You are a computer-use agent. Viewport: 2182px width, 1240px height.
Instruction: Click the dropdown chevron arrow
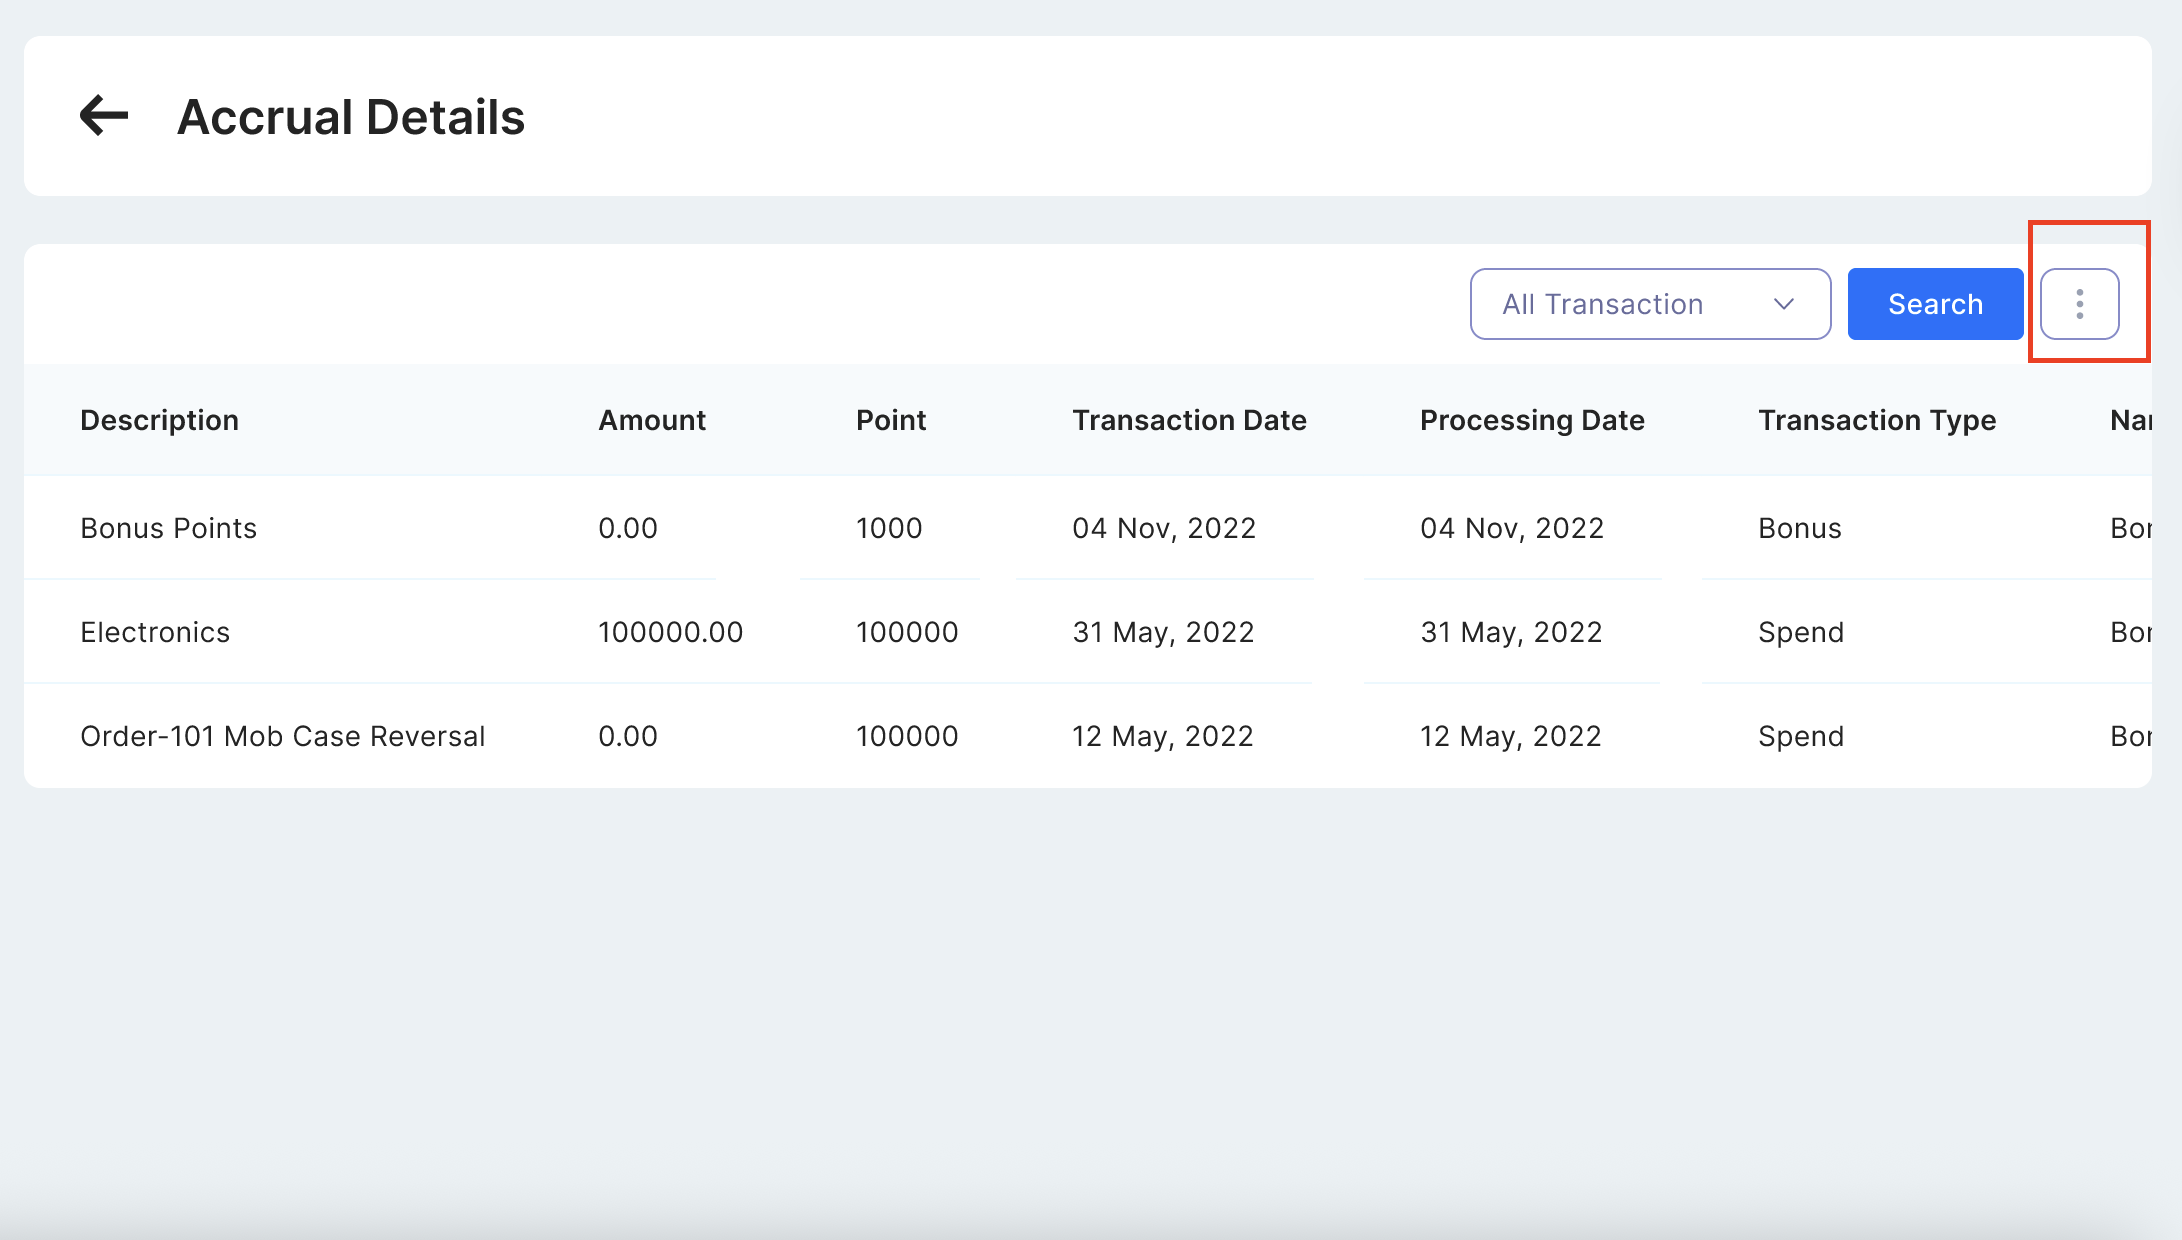1784,304
